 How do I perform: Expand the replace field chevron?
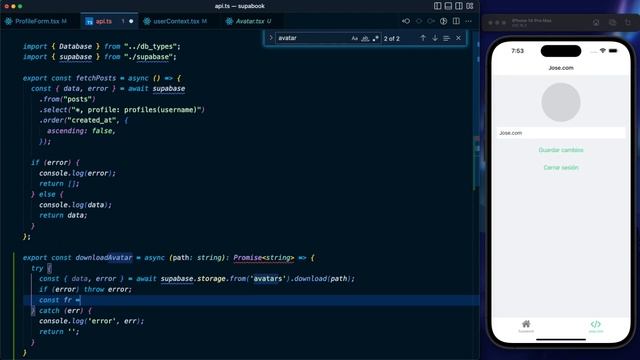(x=271, y=38)
